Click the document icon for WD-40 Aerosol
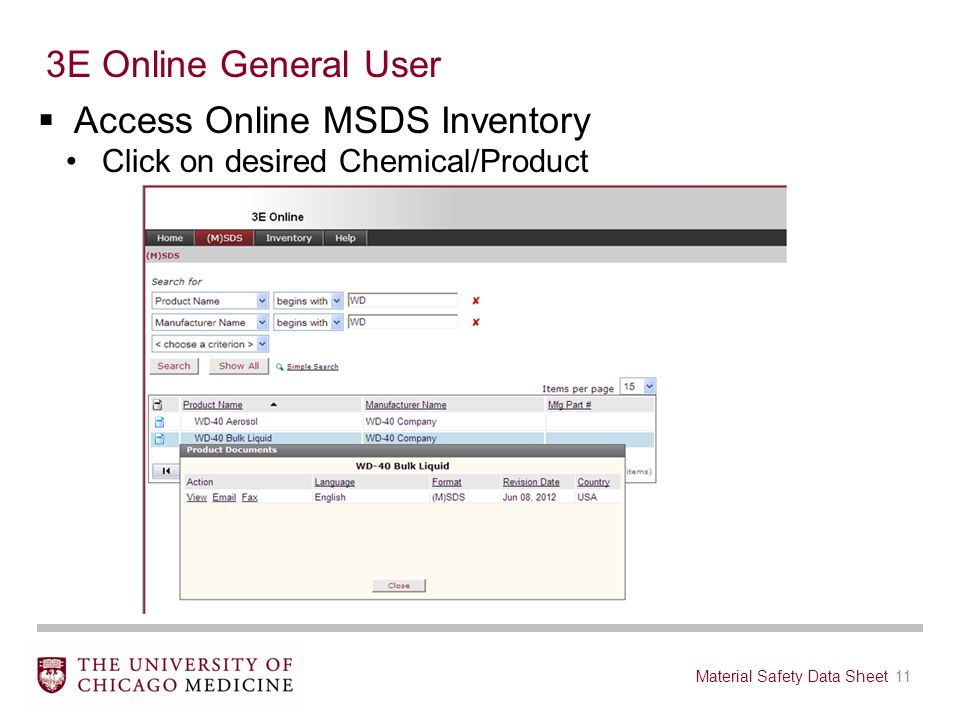Image resolution: width=960 pixels, height=720 pixels. pos(159,422)
